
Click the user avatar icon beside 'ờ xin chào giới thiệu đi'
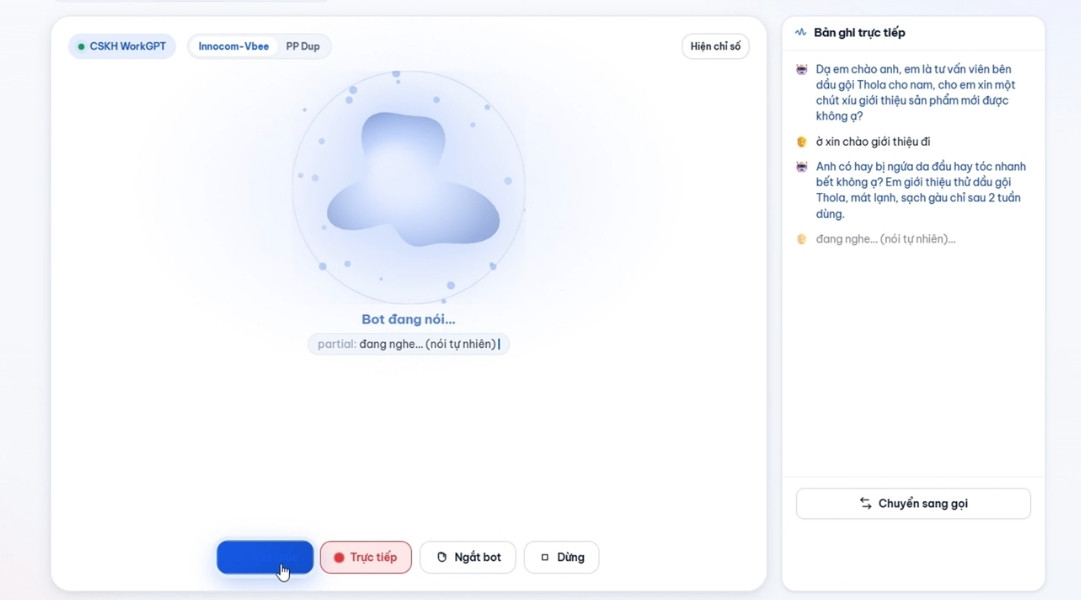(x=802, y=142)
